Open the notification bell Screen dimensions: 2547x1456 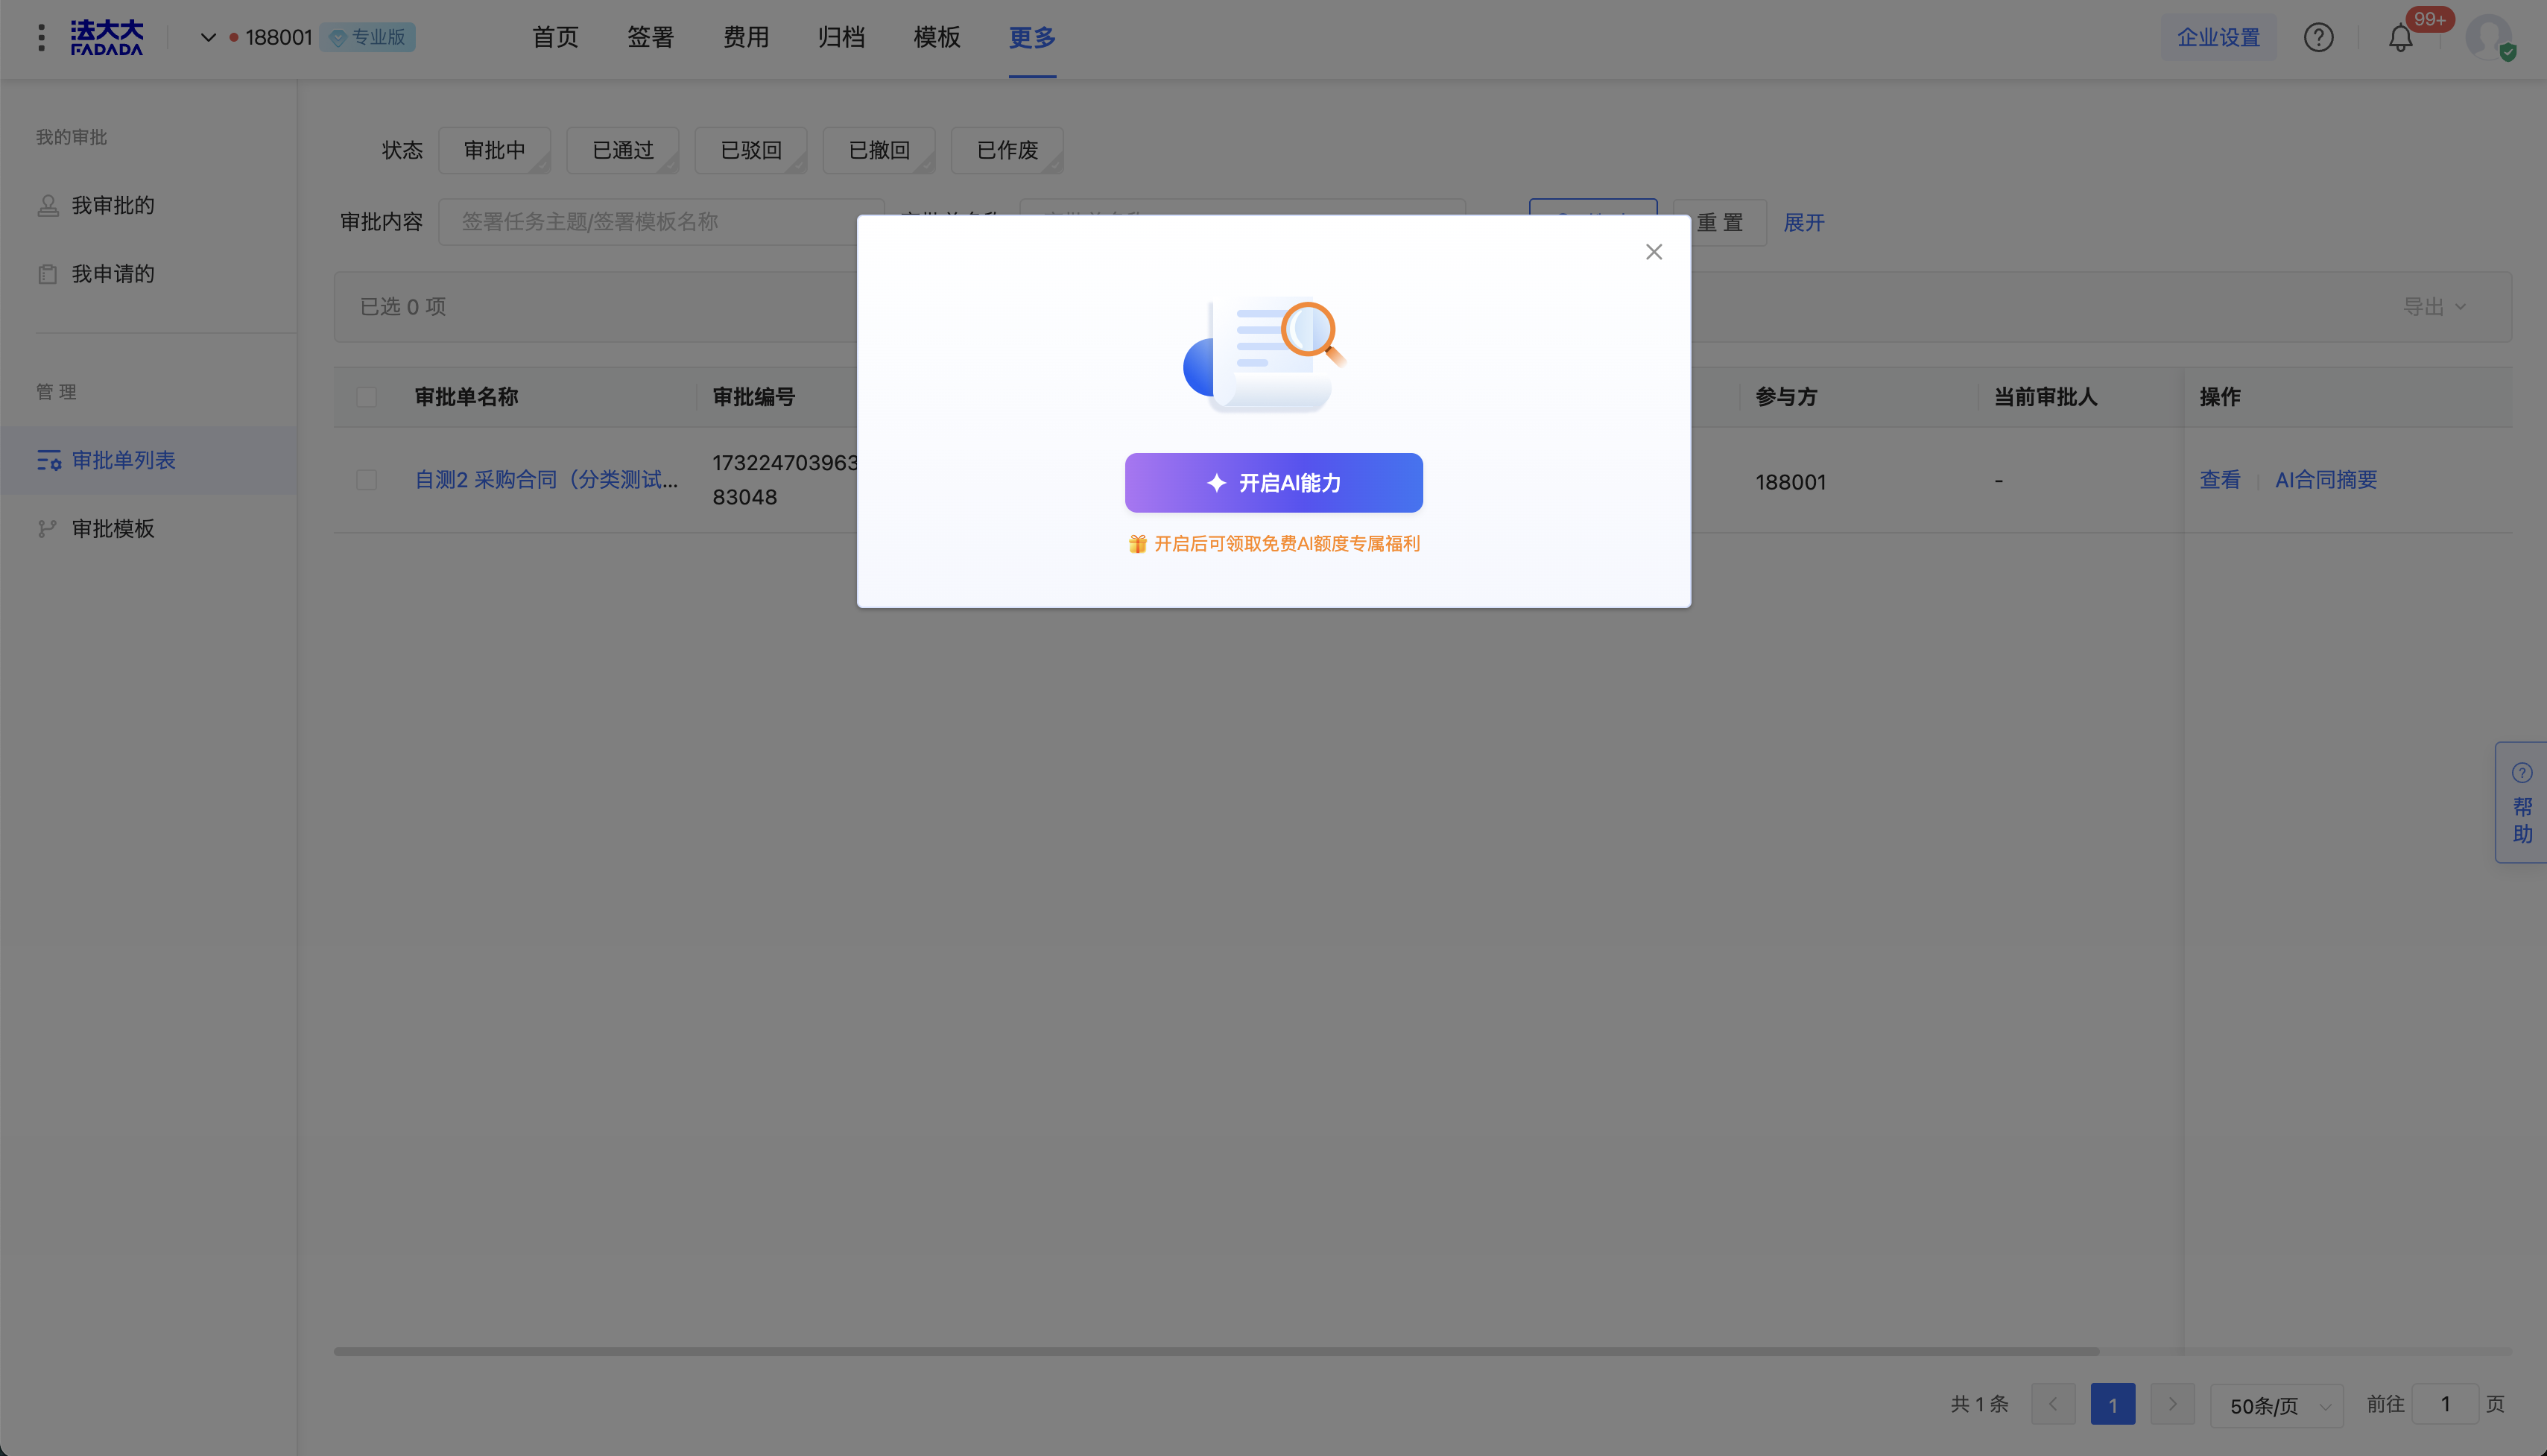point(2400,38)
